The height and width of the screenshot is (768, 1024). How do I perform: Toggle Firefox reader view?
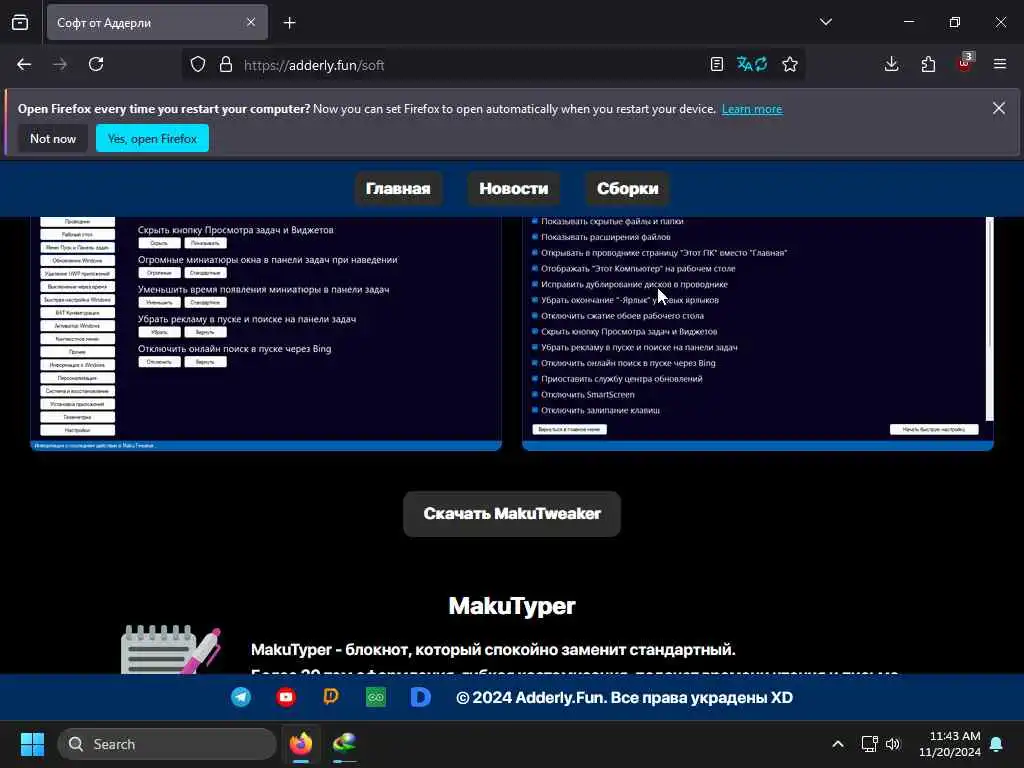click(716, 64)
